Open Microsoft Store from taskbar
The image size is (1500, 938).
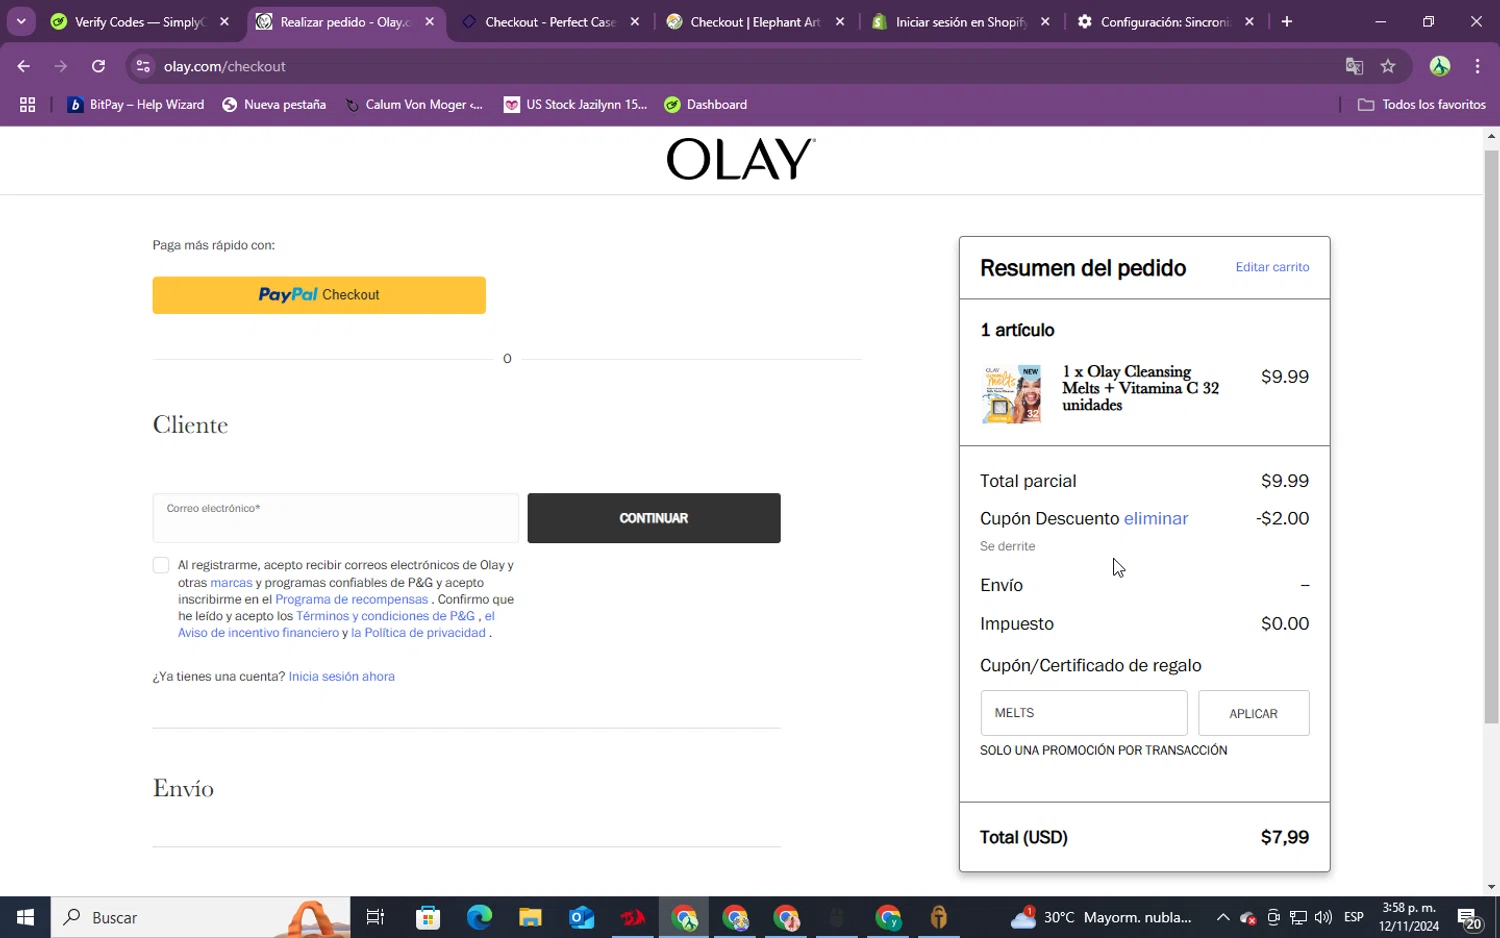(x=428, y=917)
